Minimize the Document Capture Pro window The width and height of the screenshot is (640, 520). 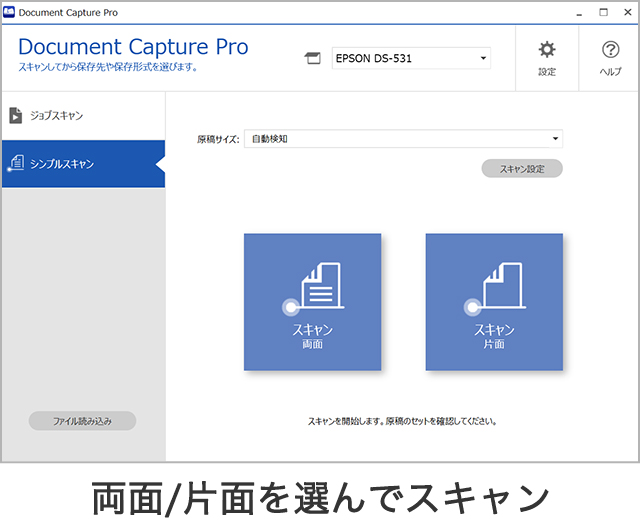579,12
